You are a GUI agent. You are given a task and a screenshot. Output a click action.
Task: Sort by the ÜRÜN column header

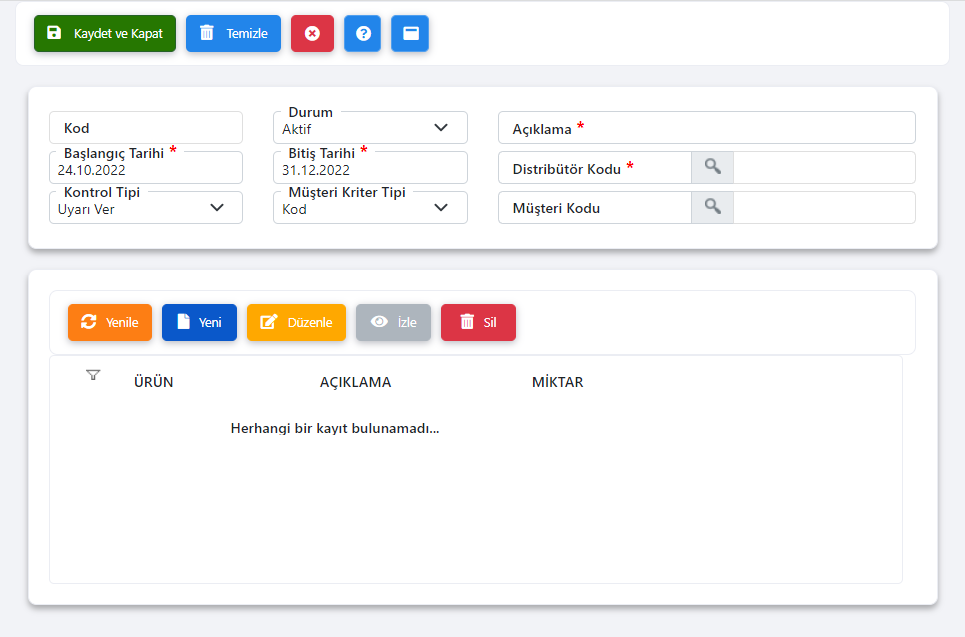(x=153, y=382)
